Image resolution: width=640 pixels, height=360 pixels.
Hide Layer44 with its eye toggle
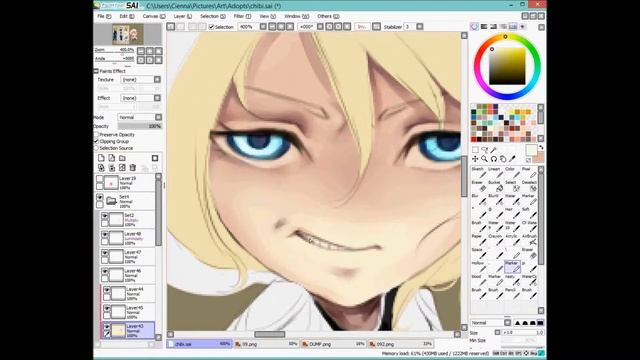click(x=107, y=290)
